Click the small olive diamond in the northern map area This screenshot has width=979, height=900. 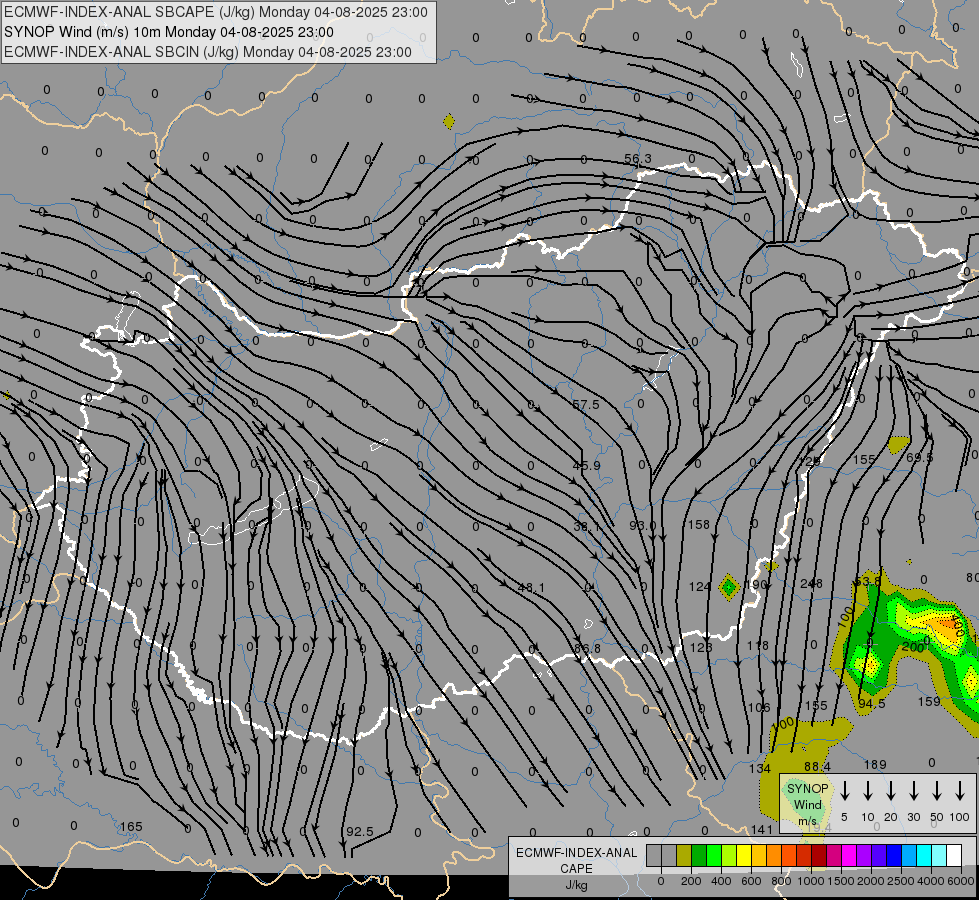pyautogui.click(x=449, y=121)
